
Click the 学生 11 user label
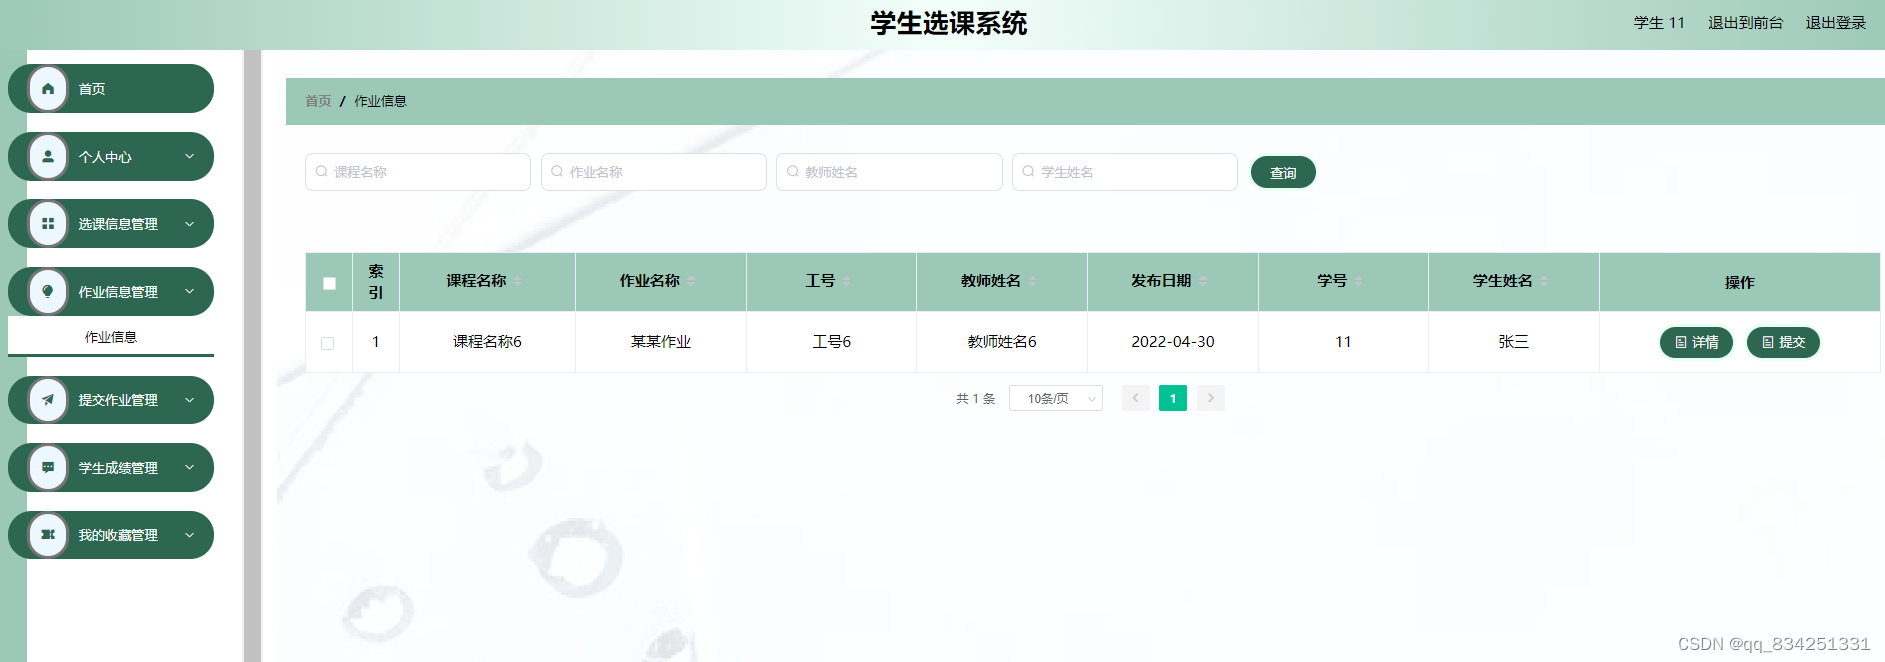click(1659, 22)
